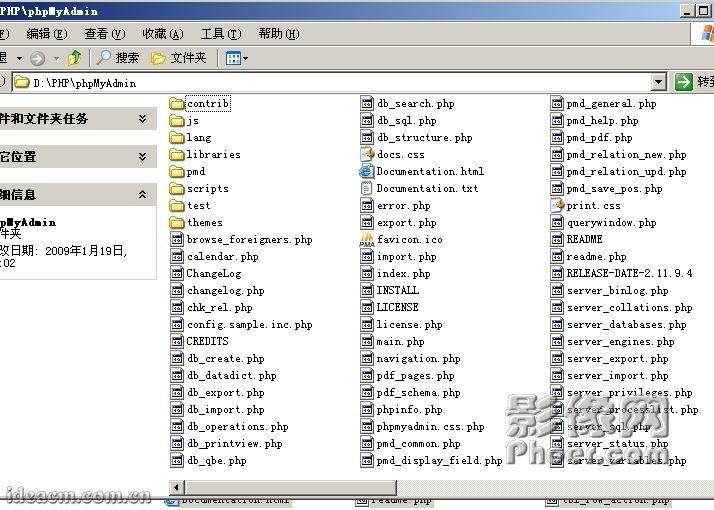Click the horizontal scrollbar thumb

[290, 488]
